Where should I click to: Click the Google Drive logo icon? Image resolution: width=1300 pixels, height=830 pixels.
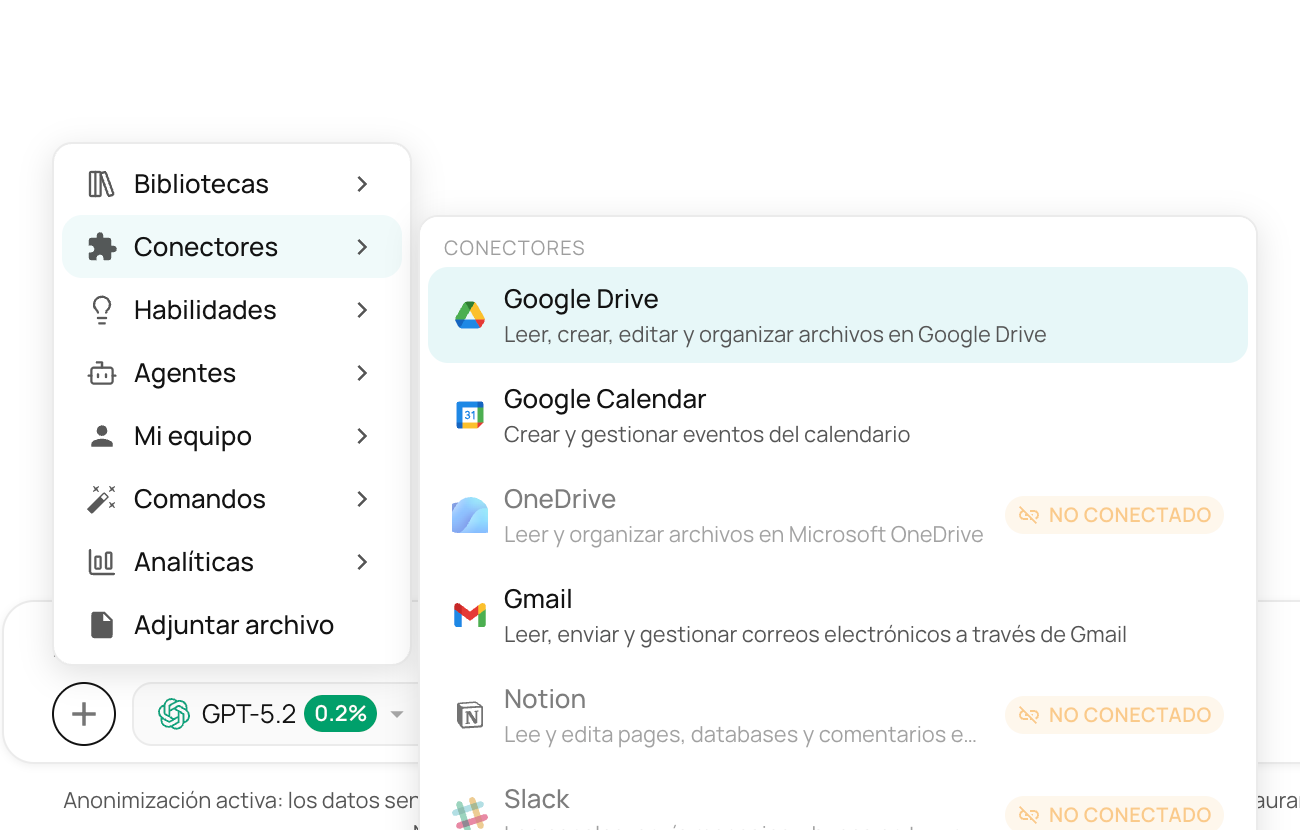point(470,315)
